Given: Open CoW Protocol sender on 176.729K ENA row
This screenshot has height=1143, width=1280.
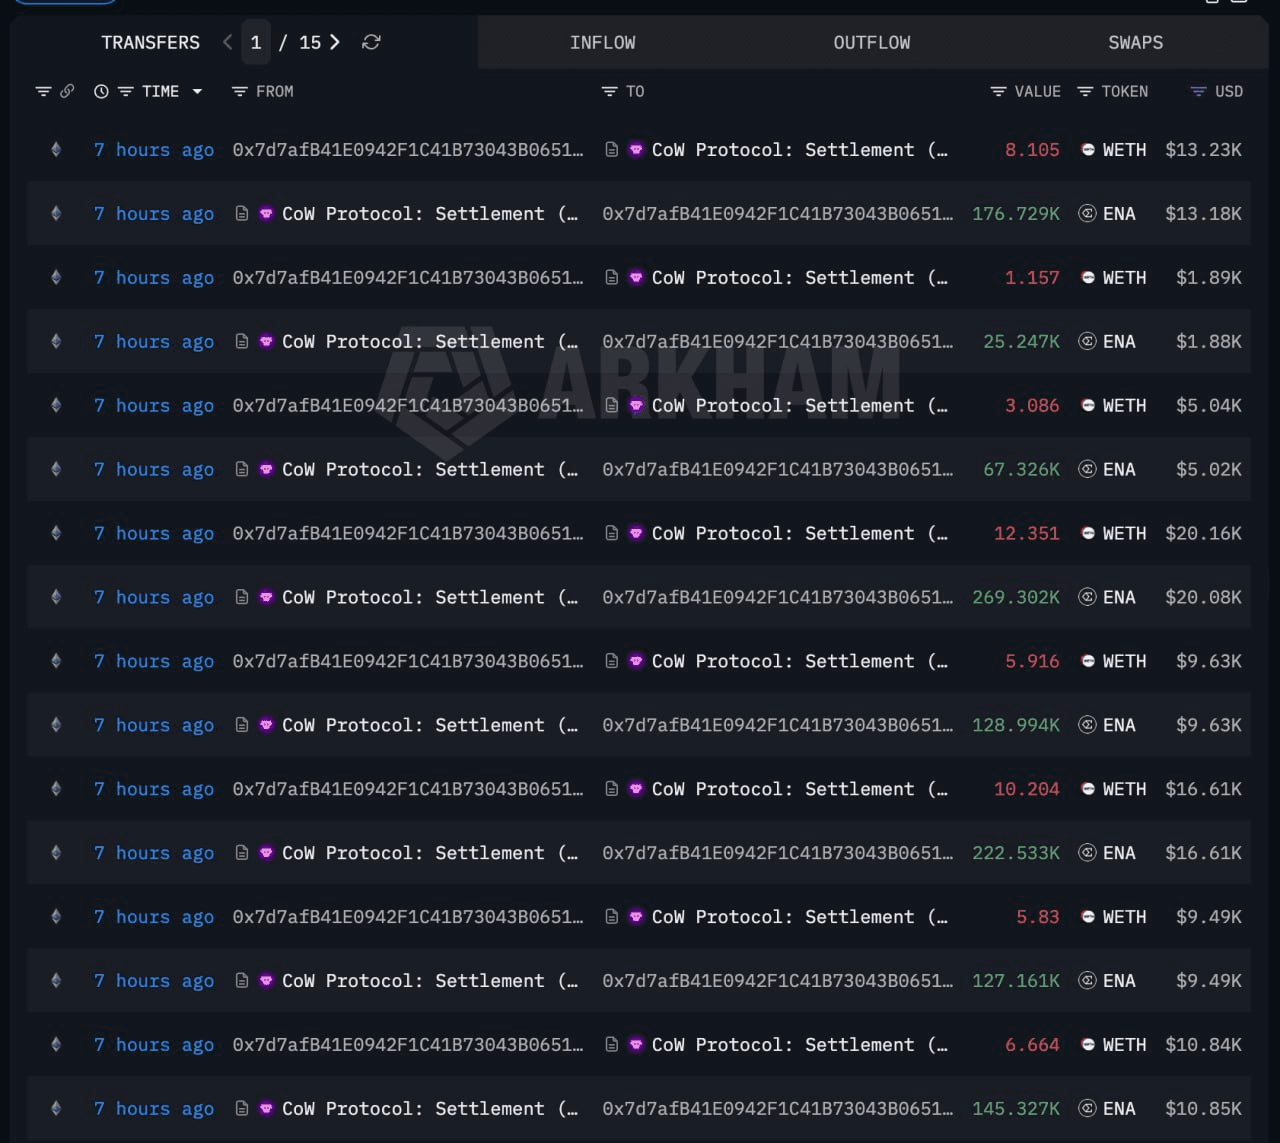Looking at the screenshot, I should click(x=430, y=213).
